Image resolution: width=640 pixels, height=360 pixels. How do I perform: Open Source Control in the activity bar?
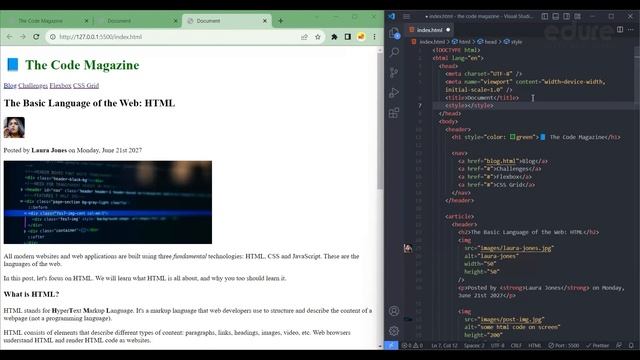pos(394,73)
